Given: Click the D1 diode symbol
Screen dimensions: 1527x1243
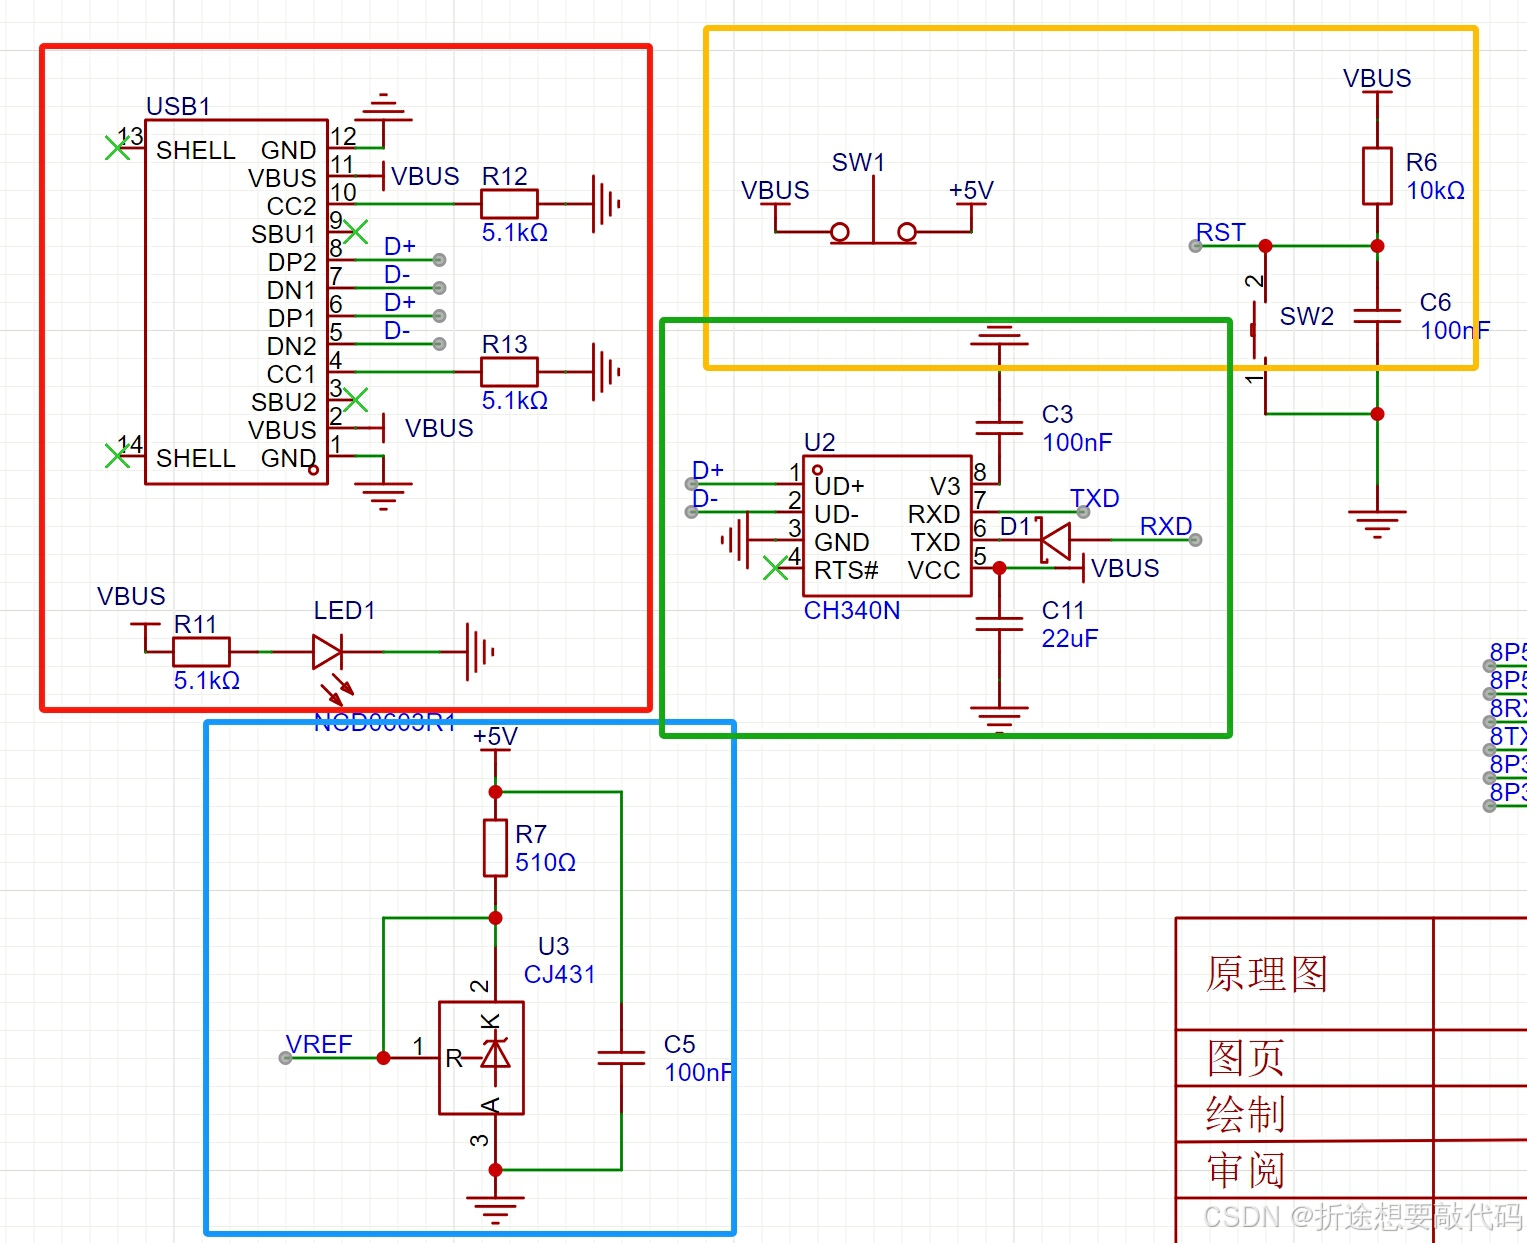Looking at the screenshot, I should click(x=1055, y=540).
